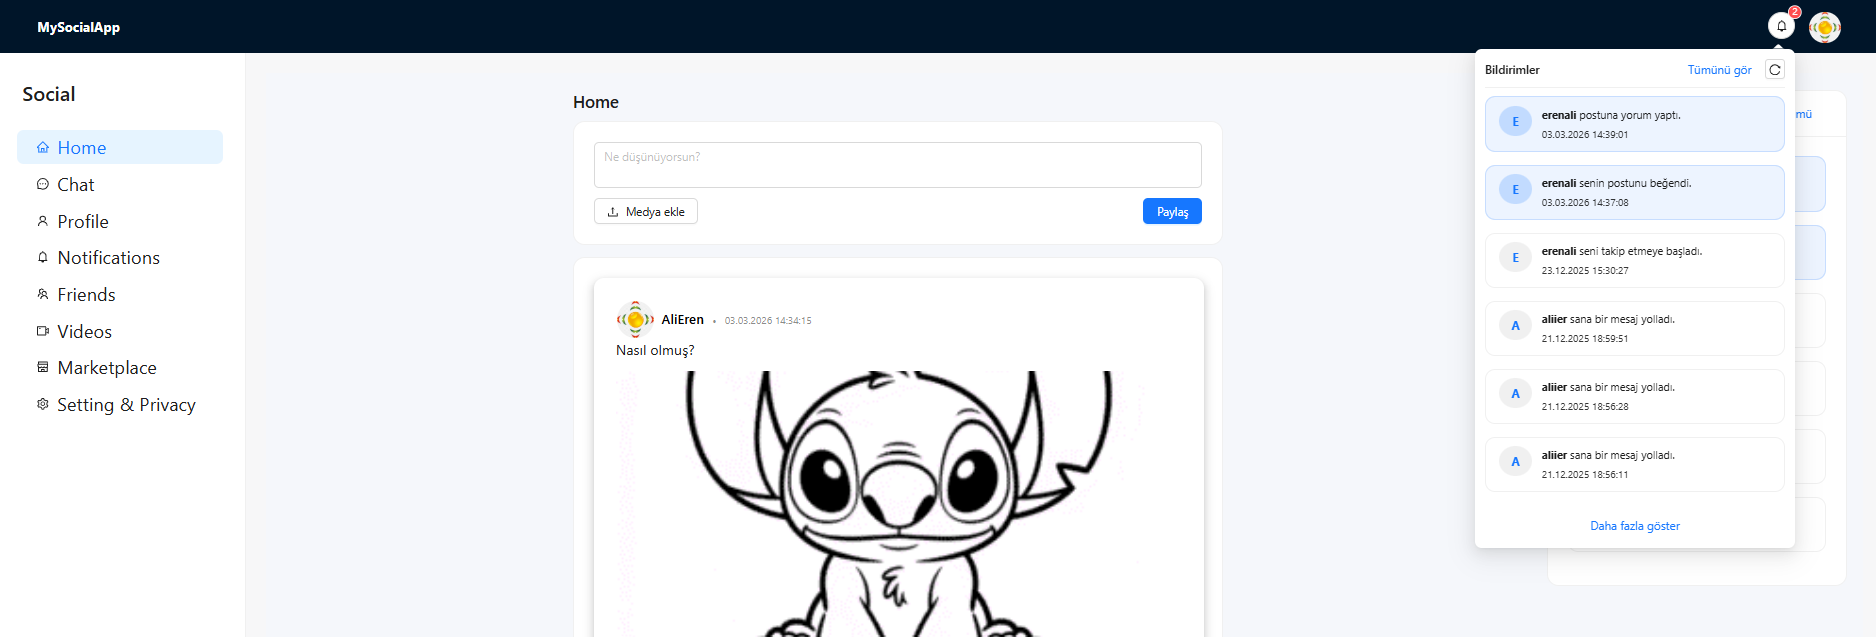Click the Profile person icon in sidebar

pos(43,221)
